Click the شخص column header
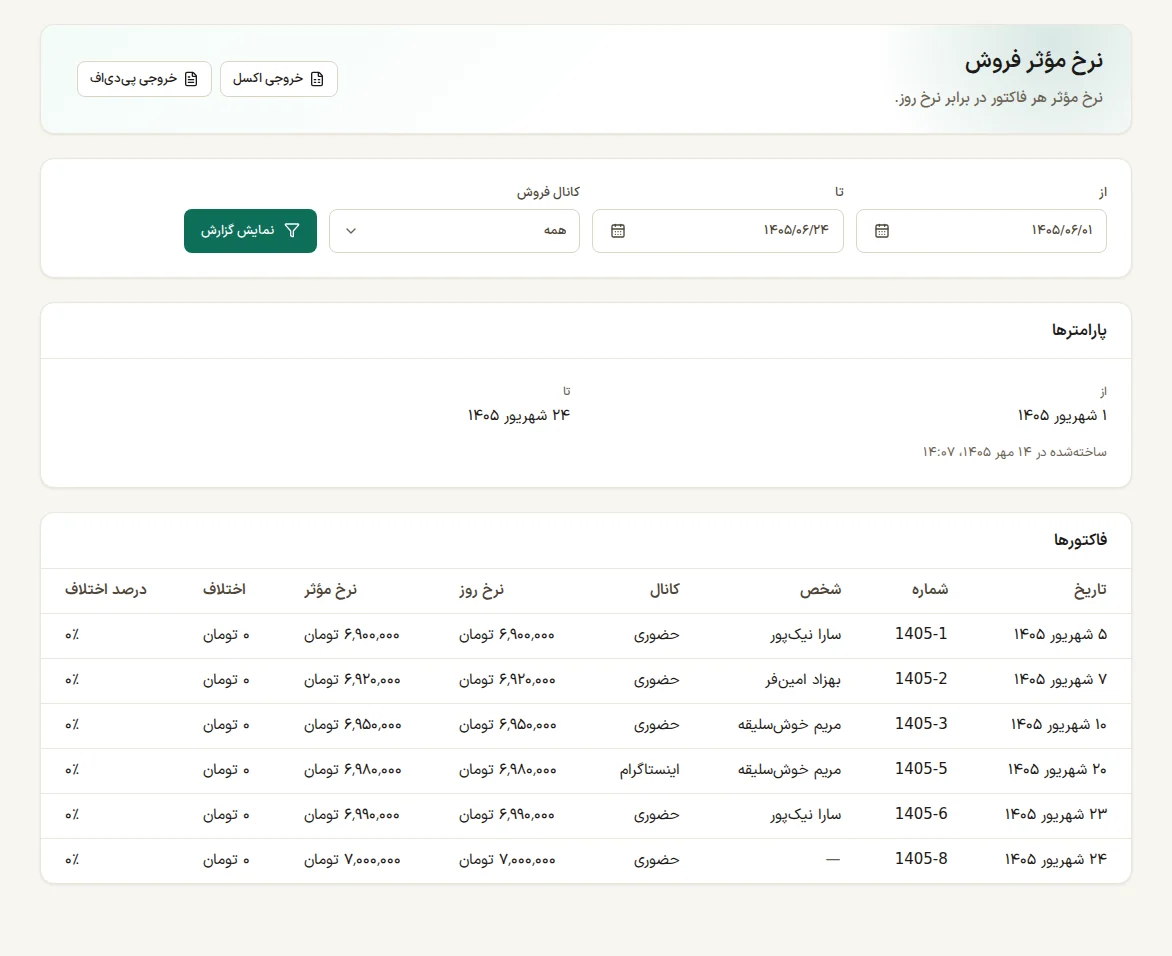This screenshot has height=956, width=1172. click(x=821, y=590)
